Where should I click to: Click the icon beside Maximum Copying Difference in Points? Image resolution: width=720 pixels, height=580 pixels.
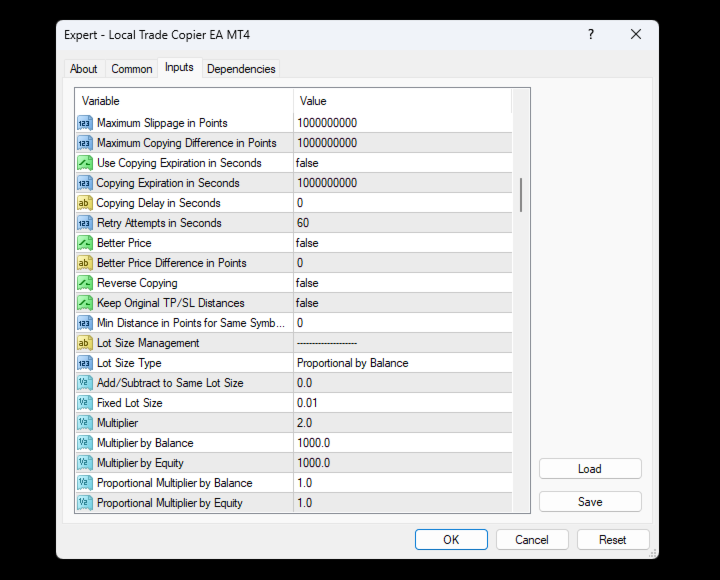pyautogui.click(x=84, y=143)
